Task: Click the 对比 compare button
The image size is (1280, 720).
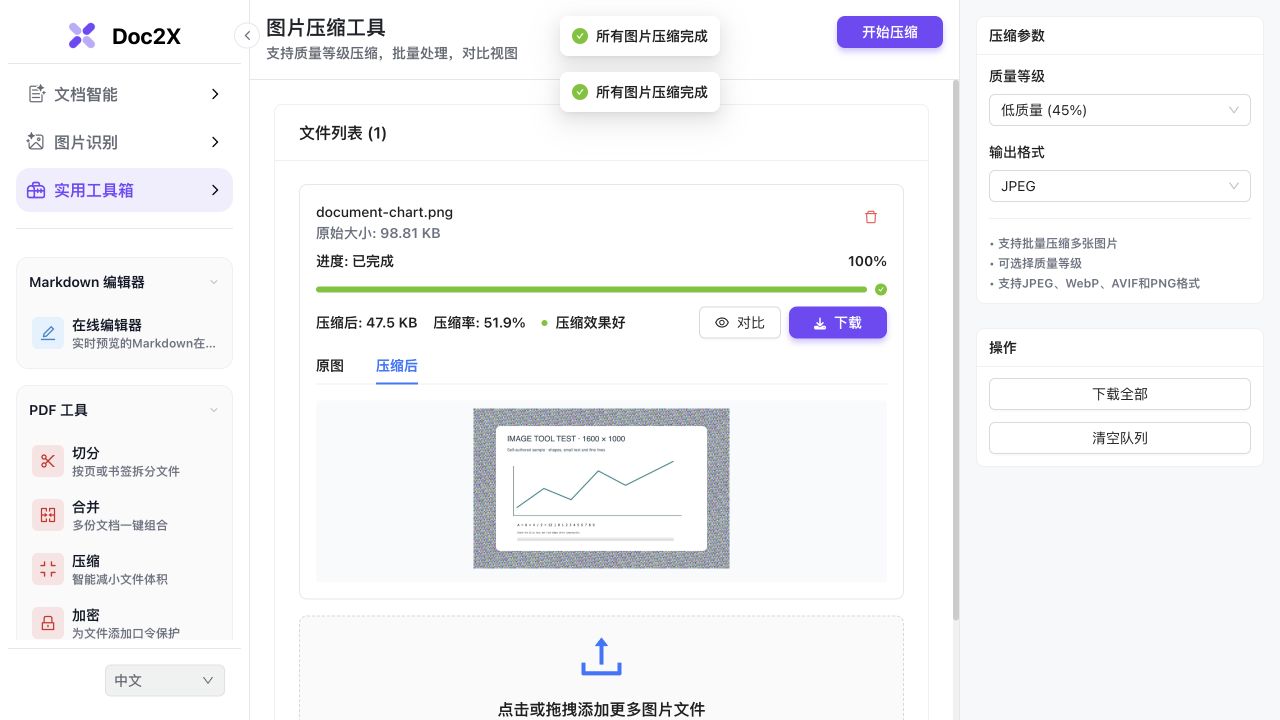Action: (x=740, y=323)
